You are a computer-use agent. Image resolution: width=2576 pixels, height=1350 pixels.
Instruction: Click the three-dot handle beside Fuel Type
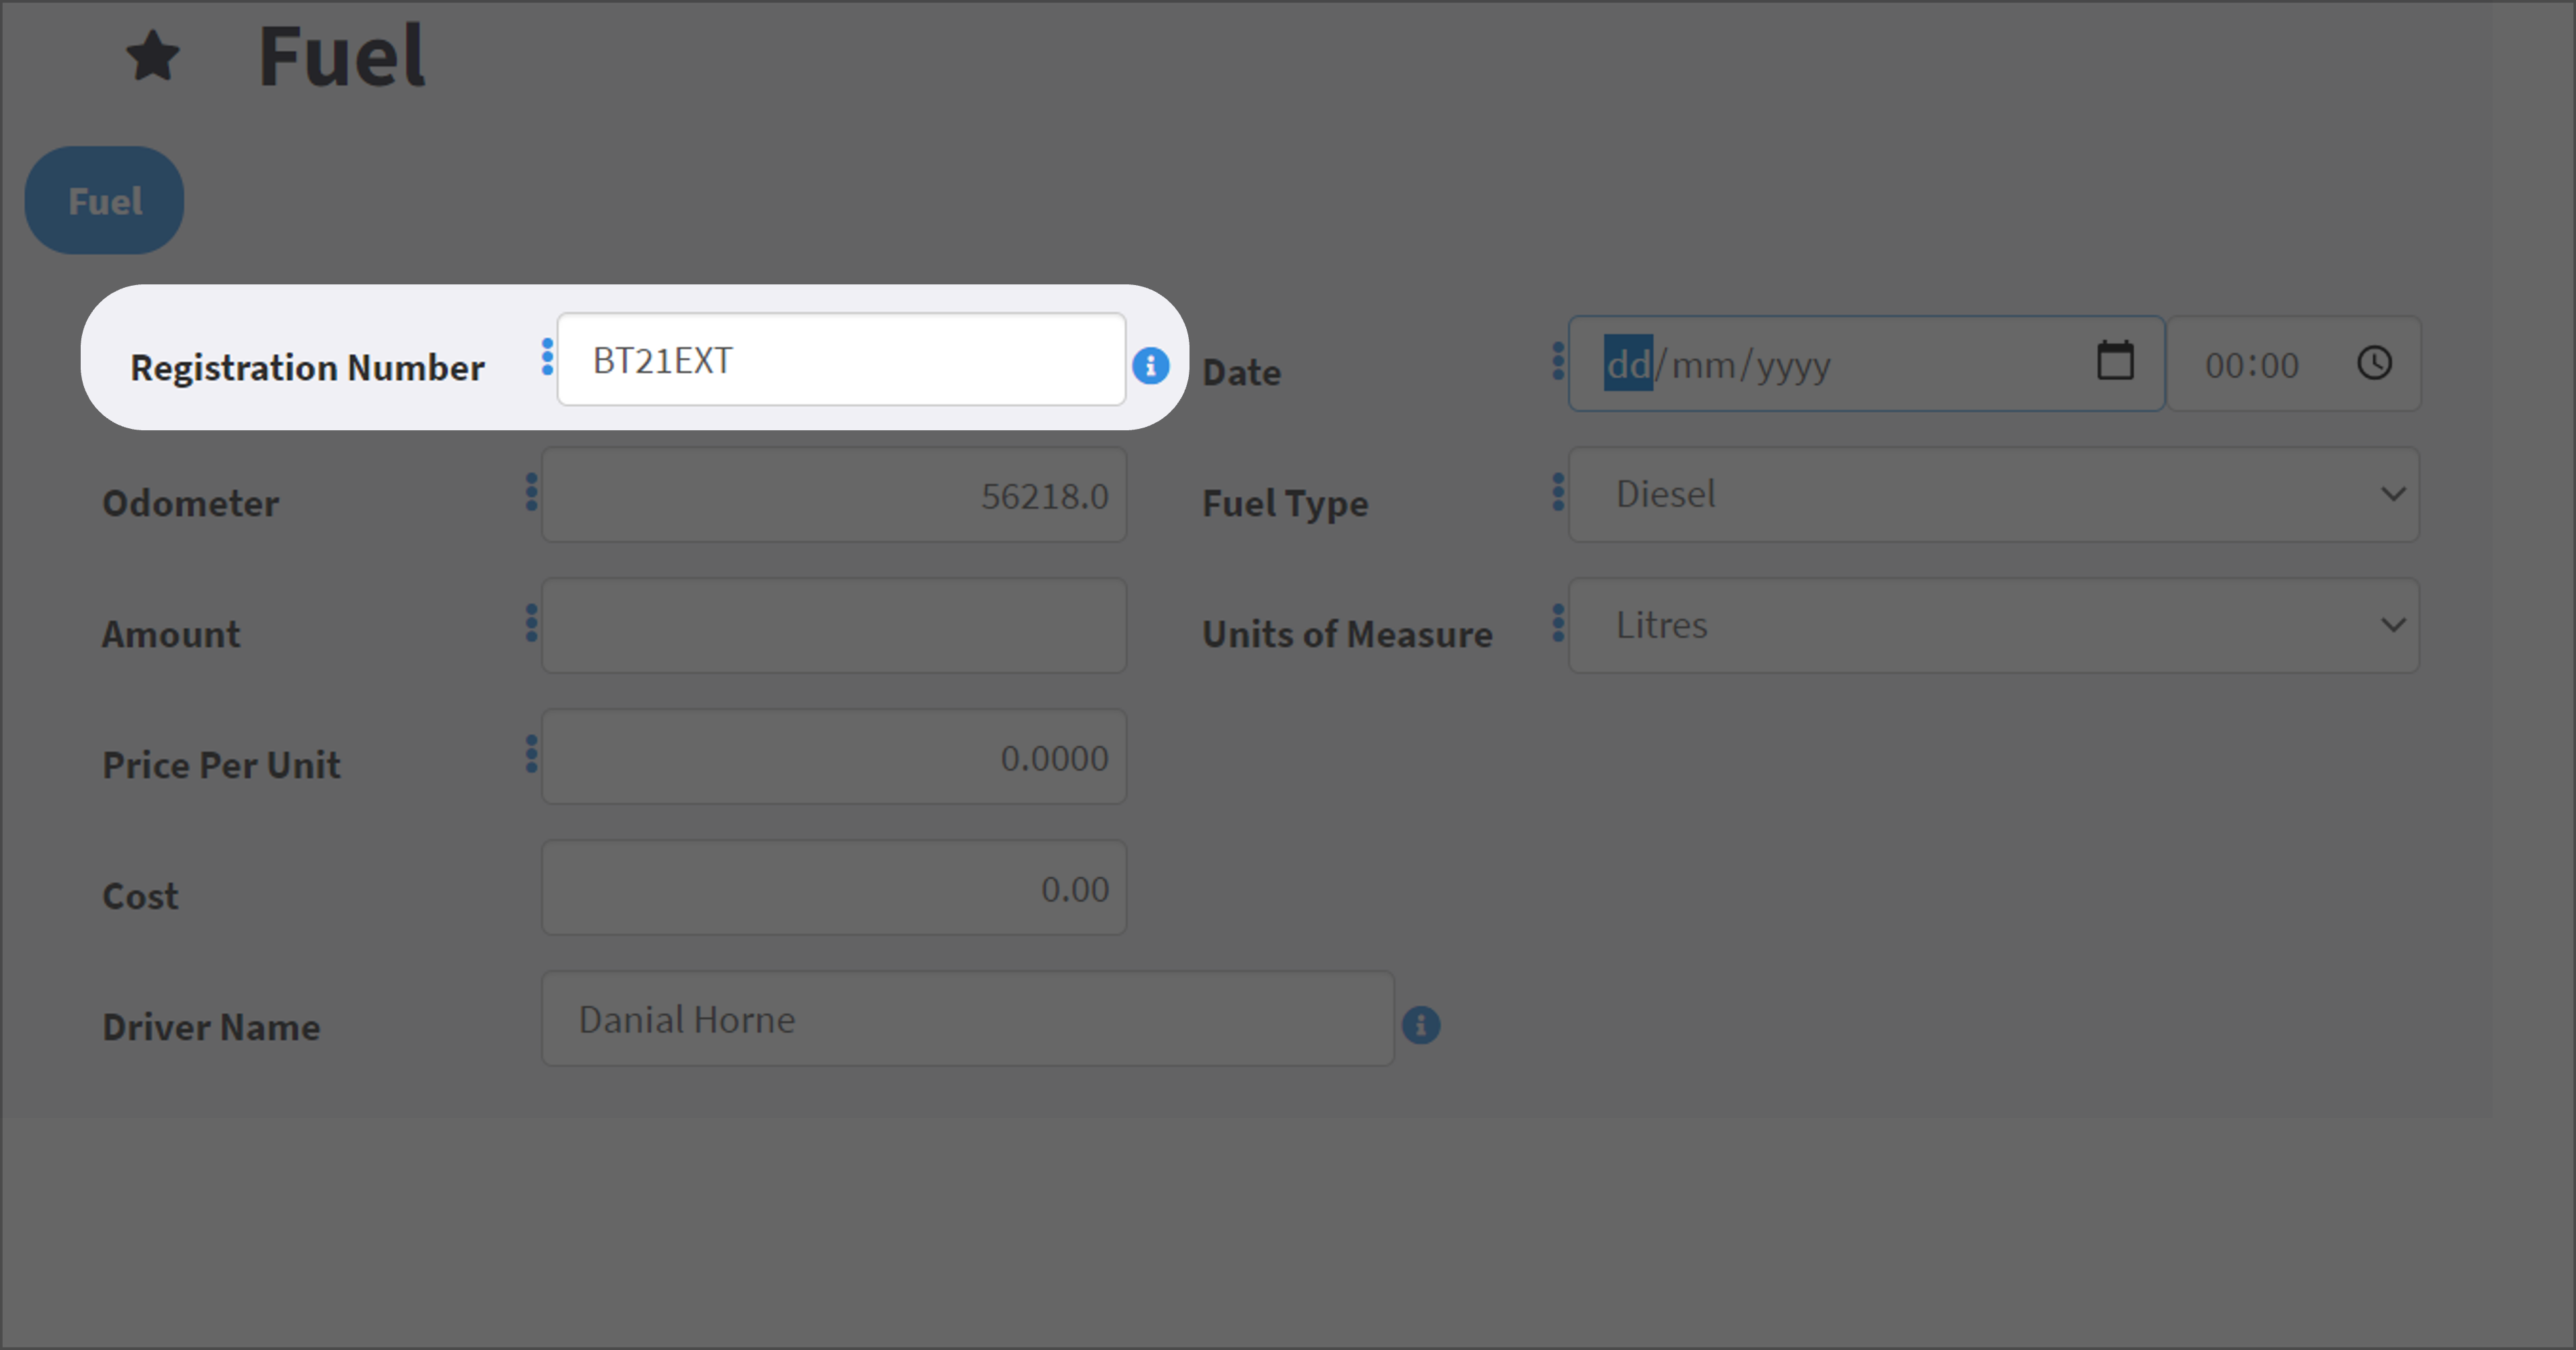click(x=1558, y=492)
